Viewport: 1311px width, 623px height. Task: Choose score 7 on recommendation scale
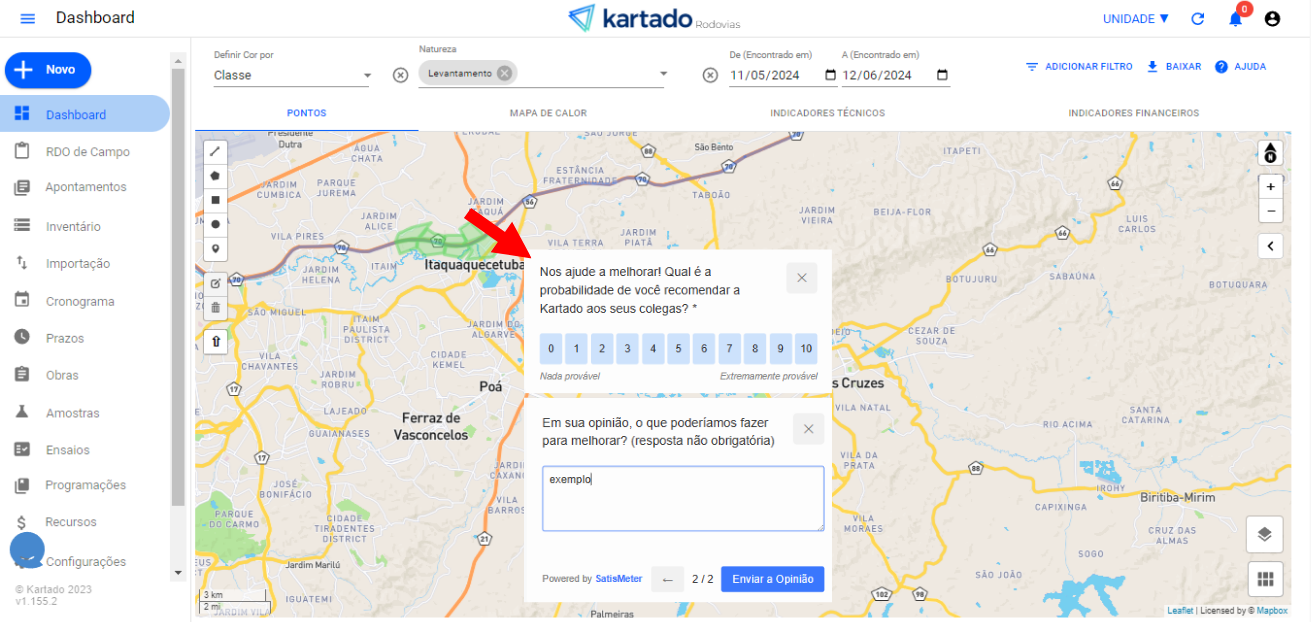tap(730, 349)
